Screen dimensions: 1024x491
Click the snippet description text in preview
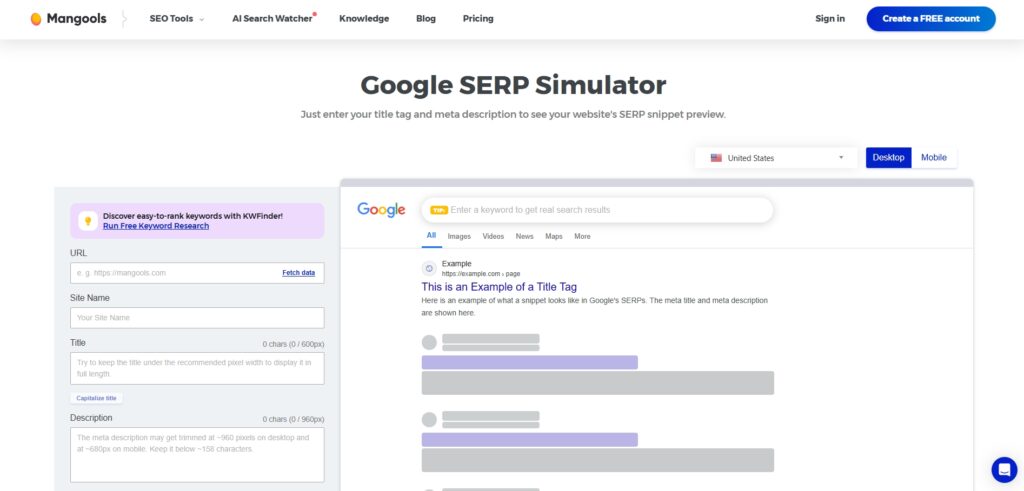point(594,307)
